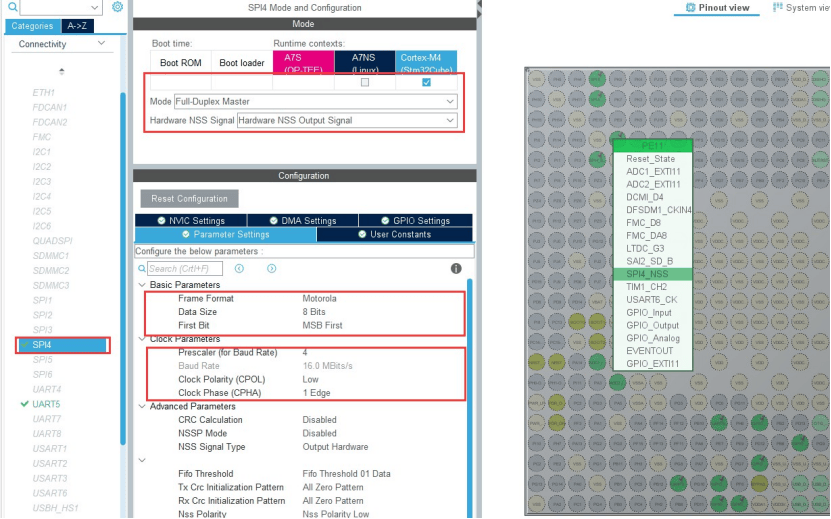
Task: Choose GPIO_Output in pin menu
Action: pyautogui.click(x=653, y=326)
